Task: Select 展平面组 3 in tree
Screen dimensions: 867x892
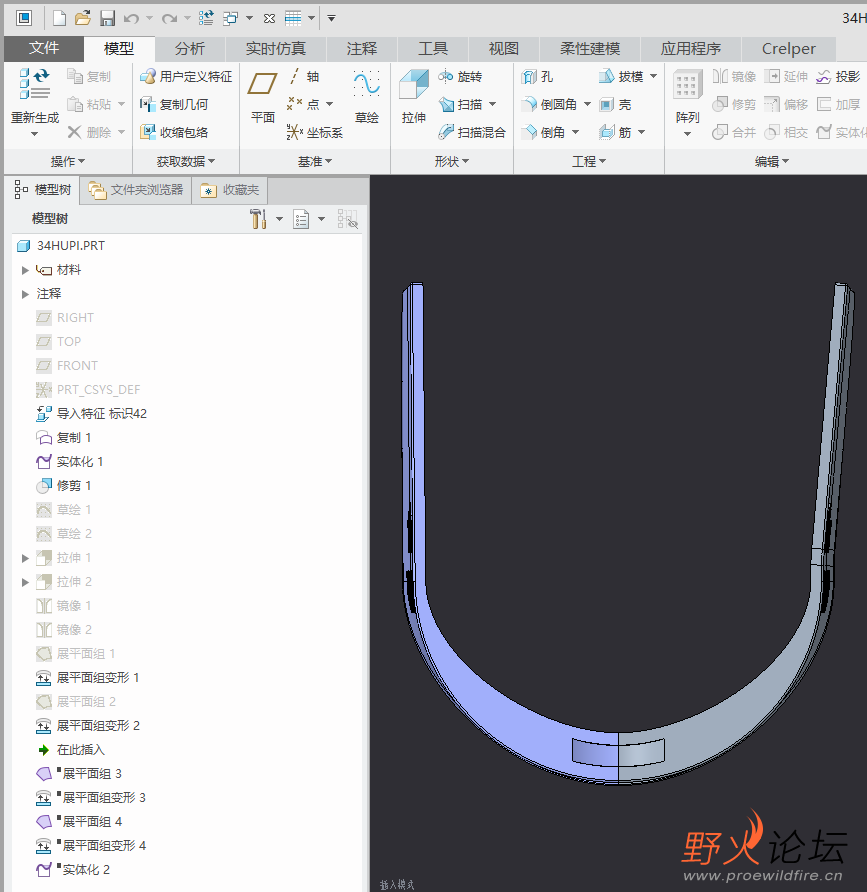Action: [x=79, y=774]
